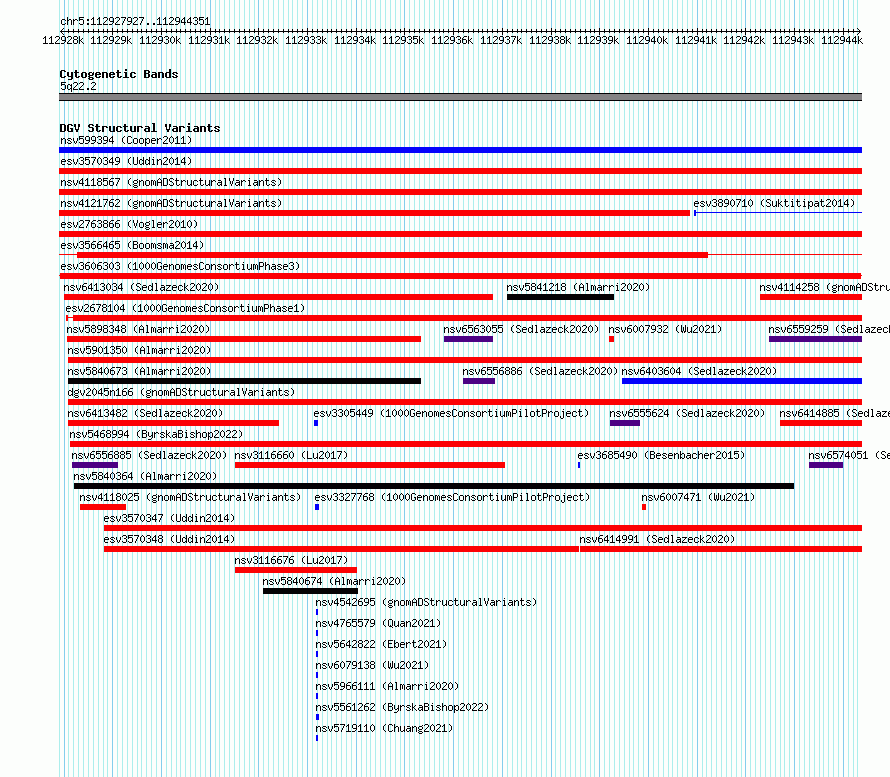Click the chr5:112927927..112944351 region label
The image size is (890, 777).
point(135,21)
